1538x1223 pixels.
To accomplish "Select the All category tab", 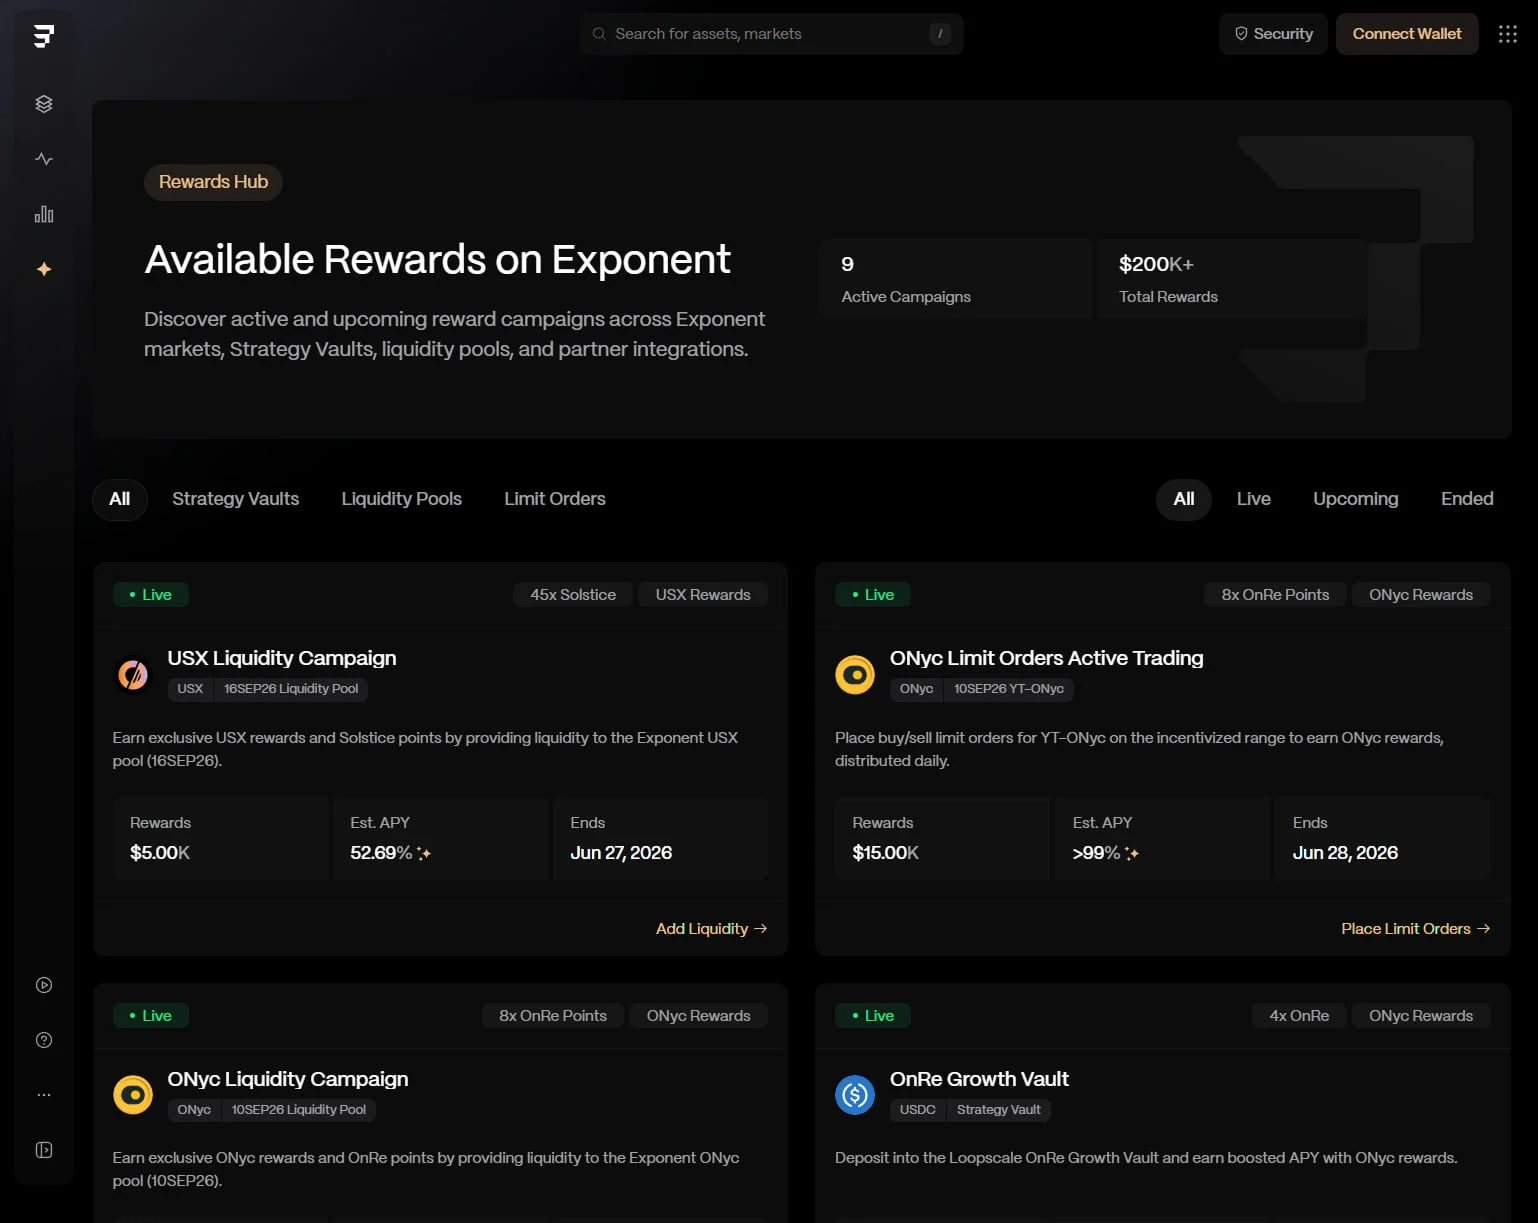I will coord(120,499).
